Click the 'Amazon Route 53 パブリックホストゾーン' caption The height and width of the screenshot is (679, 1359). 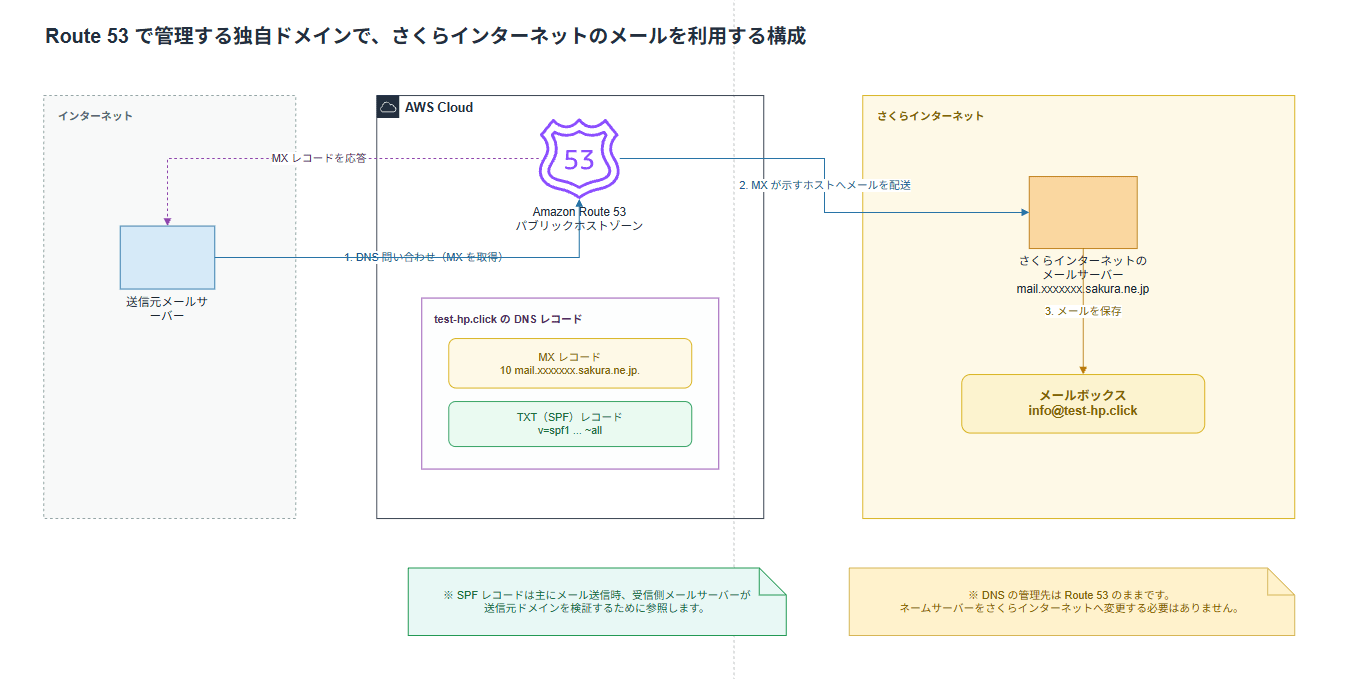(579, 219)
